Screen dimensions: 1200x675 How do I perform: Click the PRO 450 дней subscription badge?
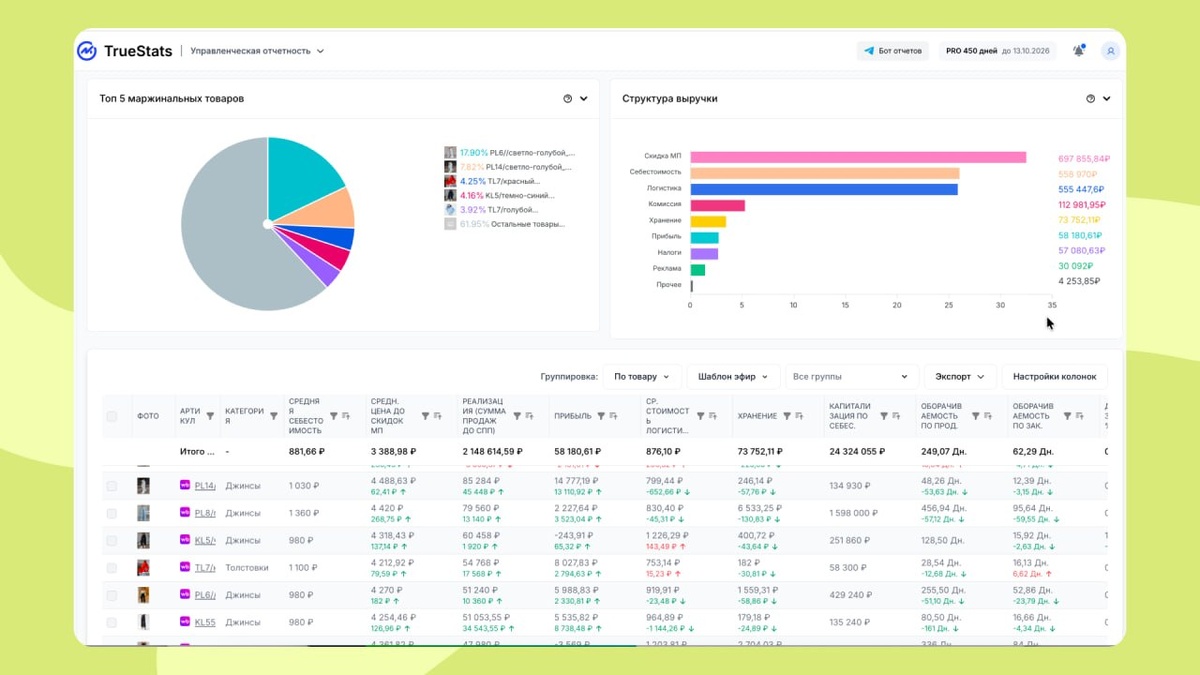[997, 51]
